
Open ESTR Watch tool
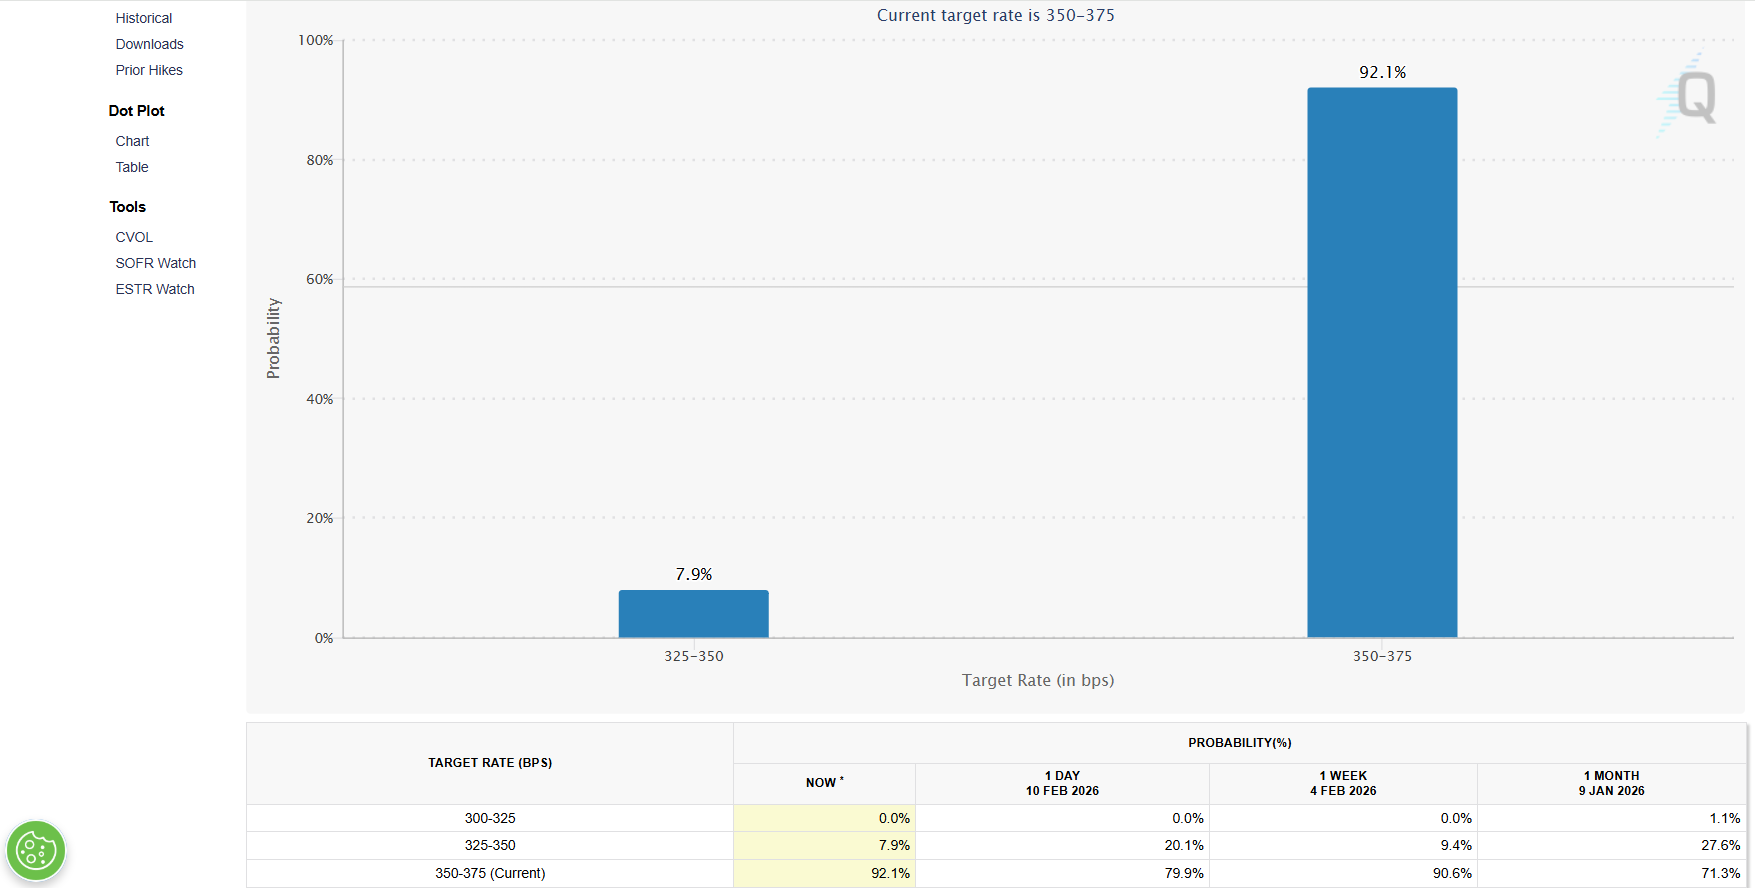click(x=155, y=289)
